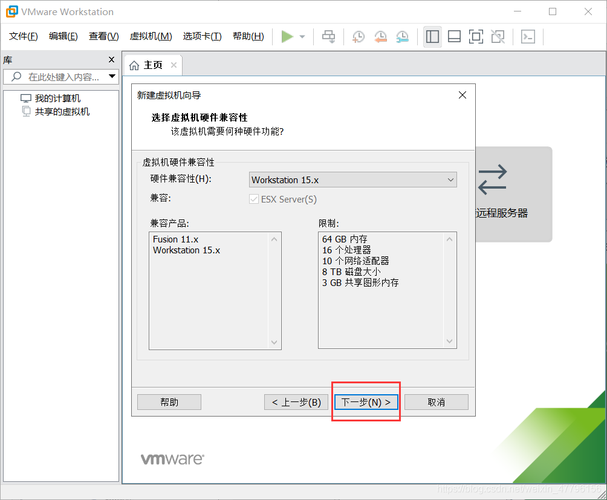Open the power options dropdown arrow
This screenshot has width=607, height=500.
point(302,37)
